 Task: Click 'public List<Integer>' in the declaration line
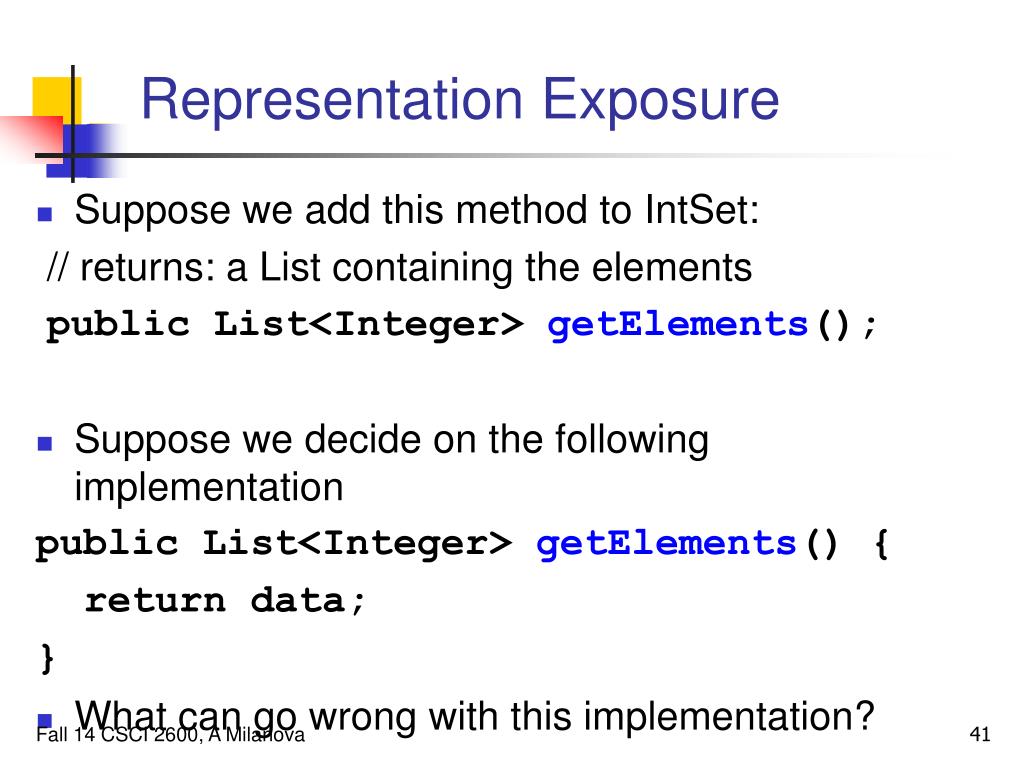tap(285, 325)
